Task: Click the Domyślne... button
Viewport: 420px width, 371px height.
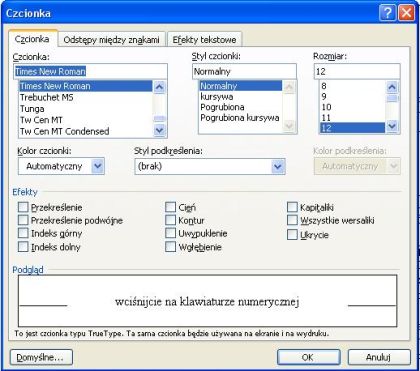Action: pos(41,357)
